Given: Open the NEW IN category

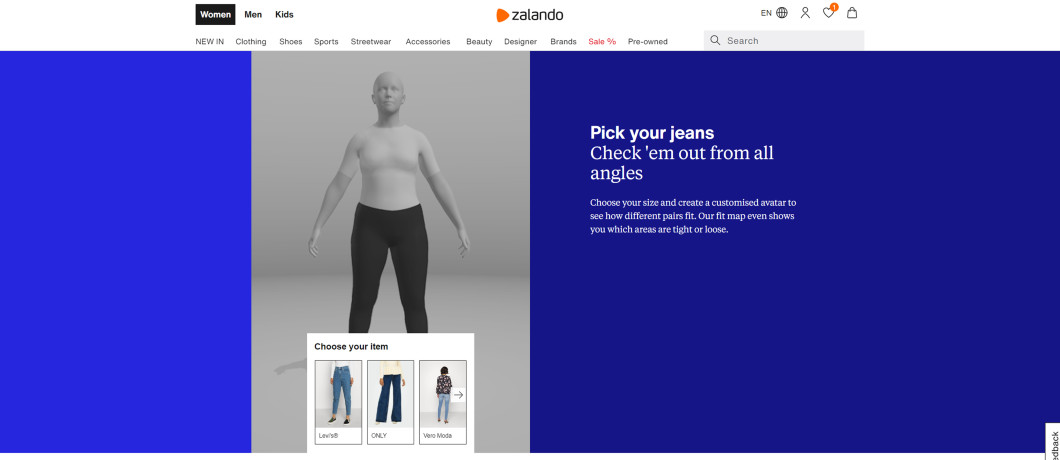Looking at the screenshot, I should 210,41.
